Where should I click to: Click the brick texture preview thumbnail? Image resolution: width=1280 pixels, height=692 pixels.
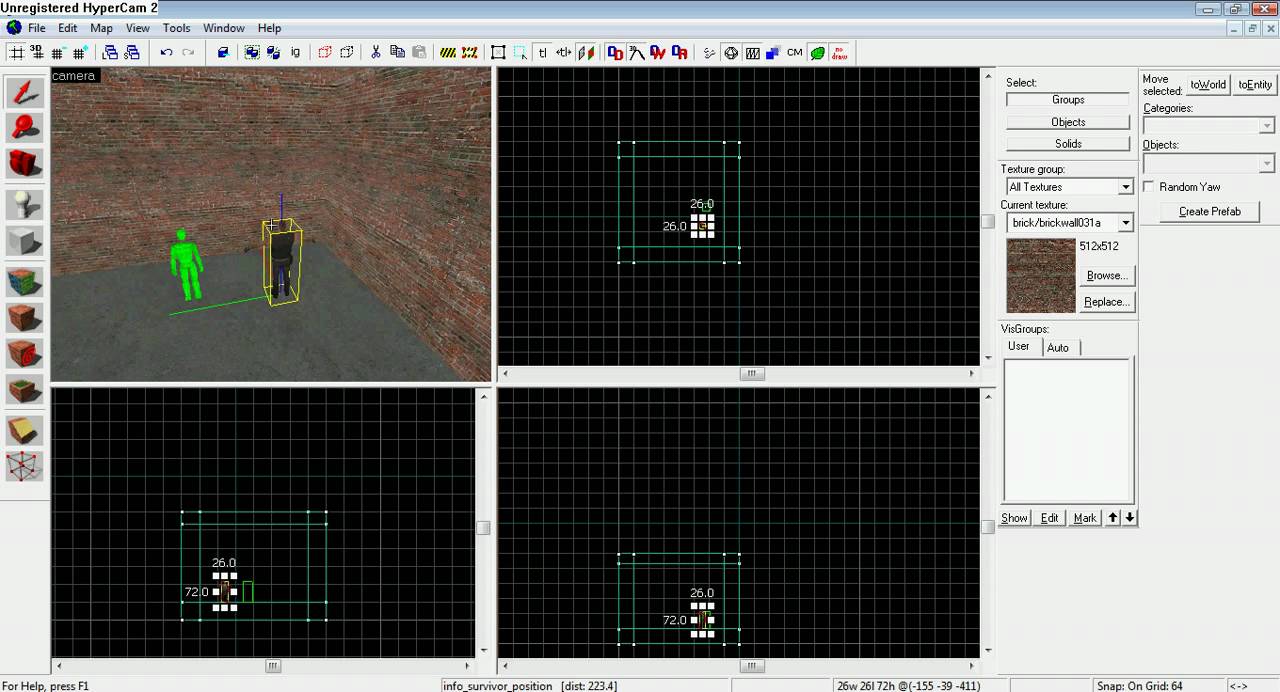click(1041, 275)
